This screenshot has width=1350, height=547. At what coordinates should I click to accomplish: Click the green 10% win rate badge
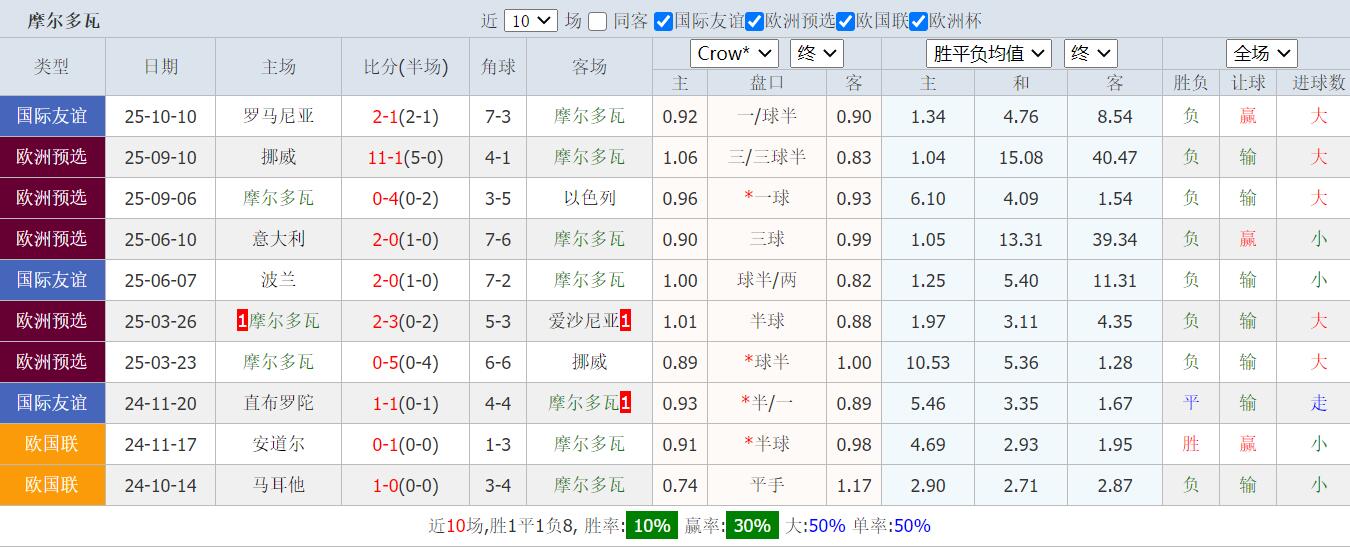point(651,526)
